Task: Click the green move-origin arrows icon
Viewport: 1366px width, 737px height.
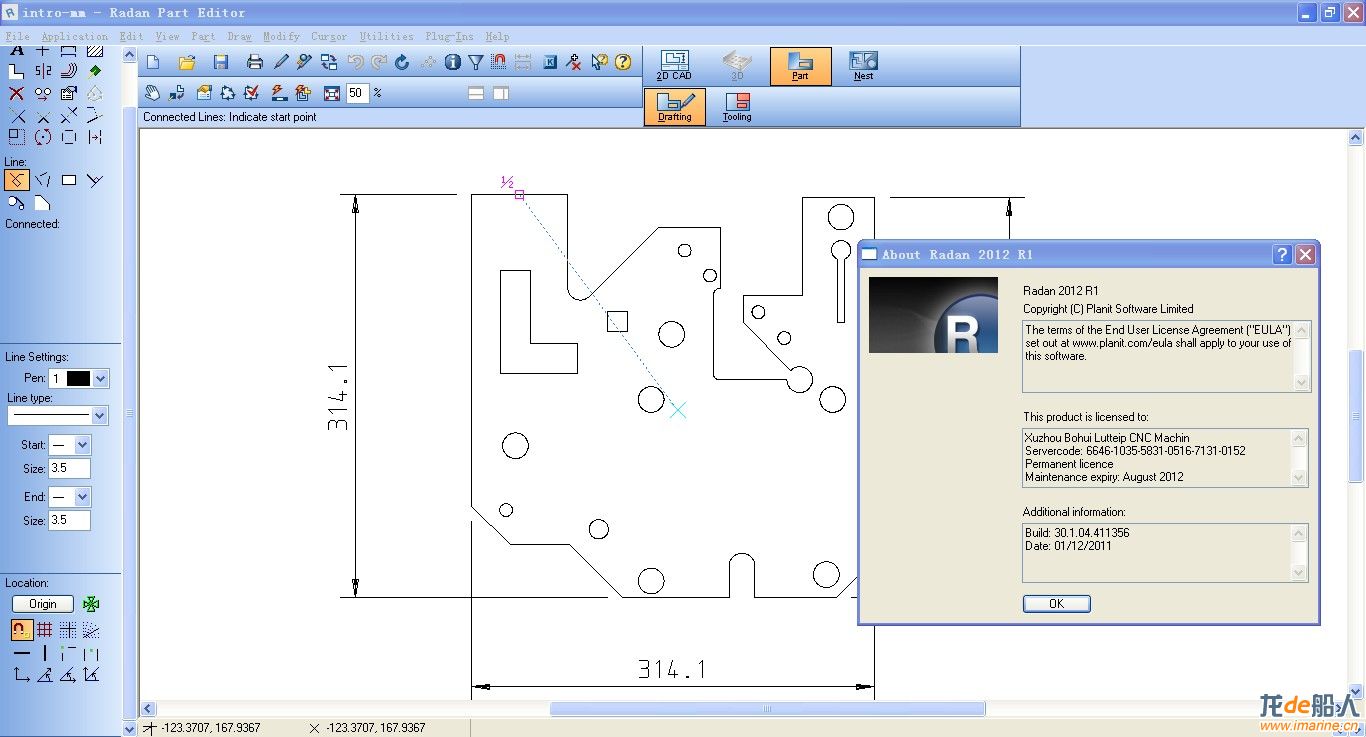Action: tap(91, 604)
